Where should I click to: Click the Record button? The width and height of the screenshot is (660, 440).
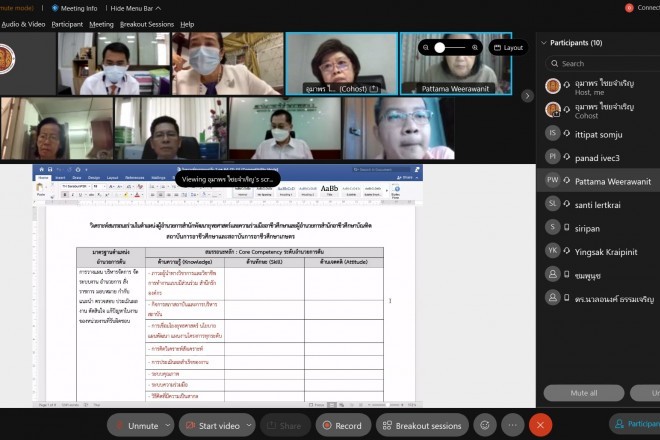343,426
